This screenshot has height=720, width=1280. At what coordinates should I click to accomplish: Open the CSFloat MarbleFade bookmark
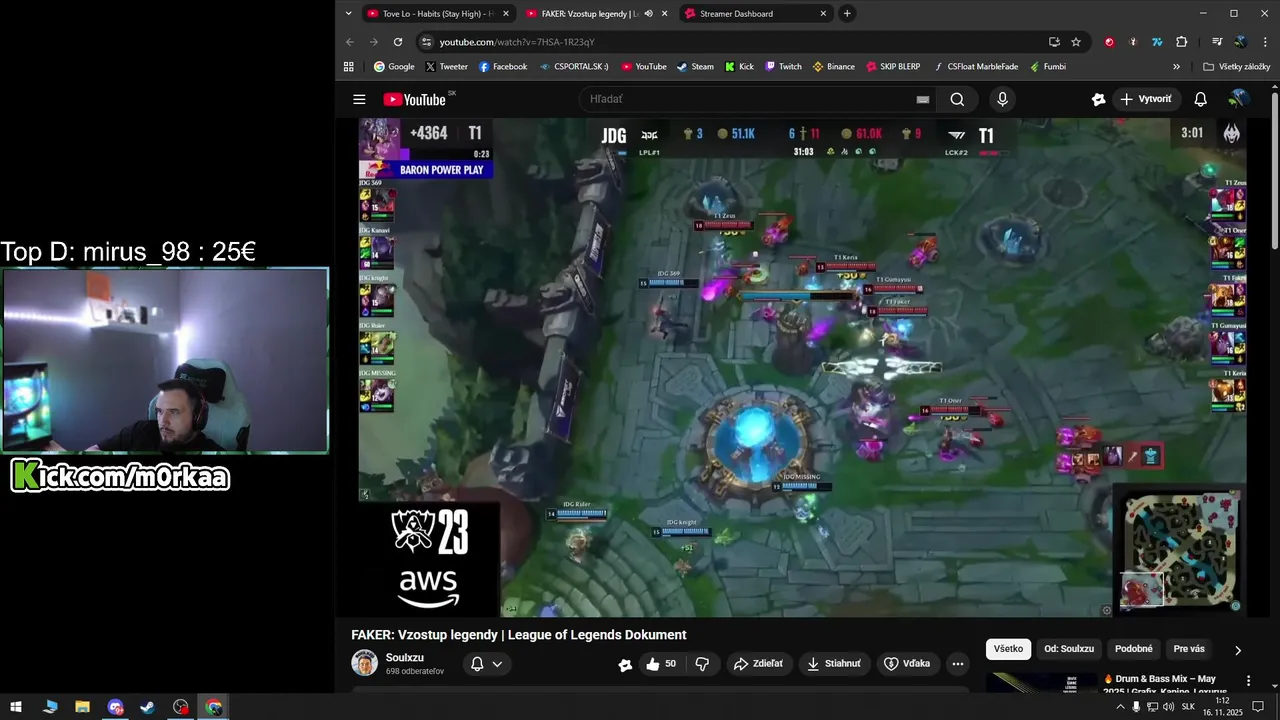pyautogui.click(x=975, y=67)
